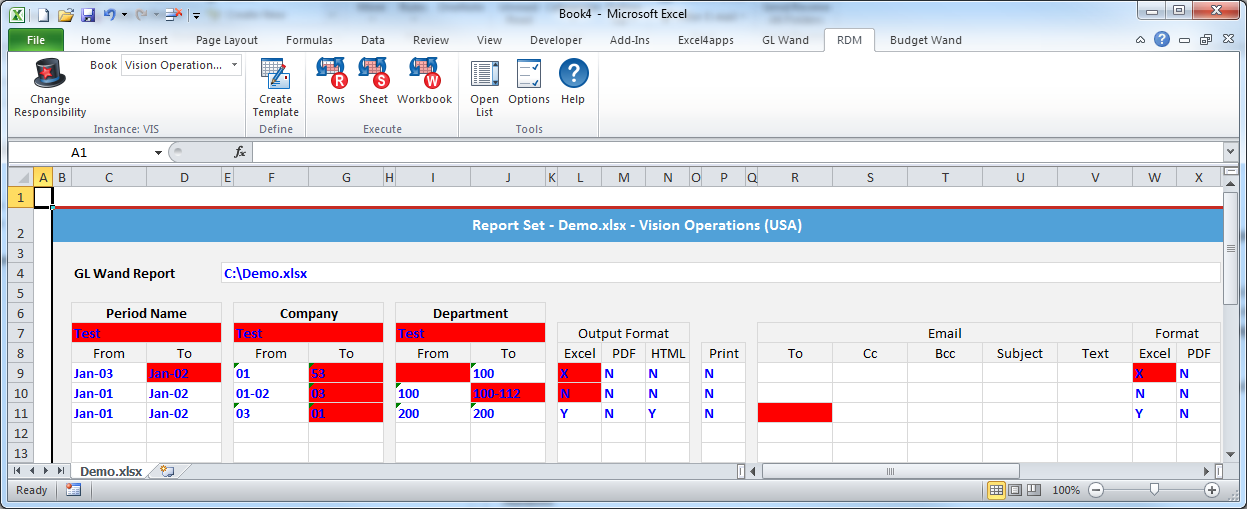The image size is (1247, 509).
Task: Open Customize Quick Access Toolbar dropdown
Action: (196, 15)
